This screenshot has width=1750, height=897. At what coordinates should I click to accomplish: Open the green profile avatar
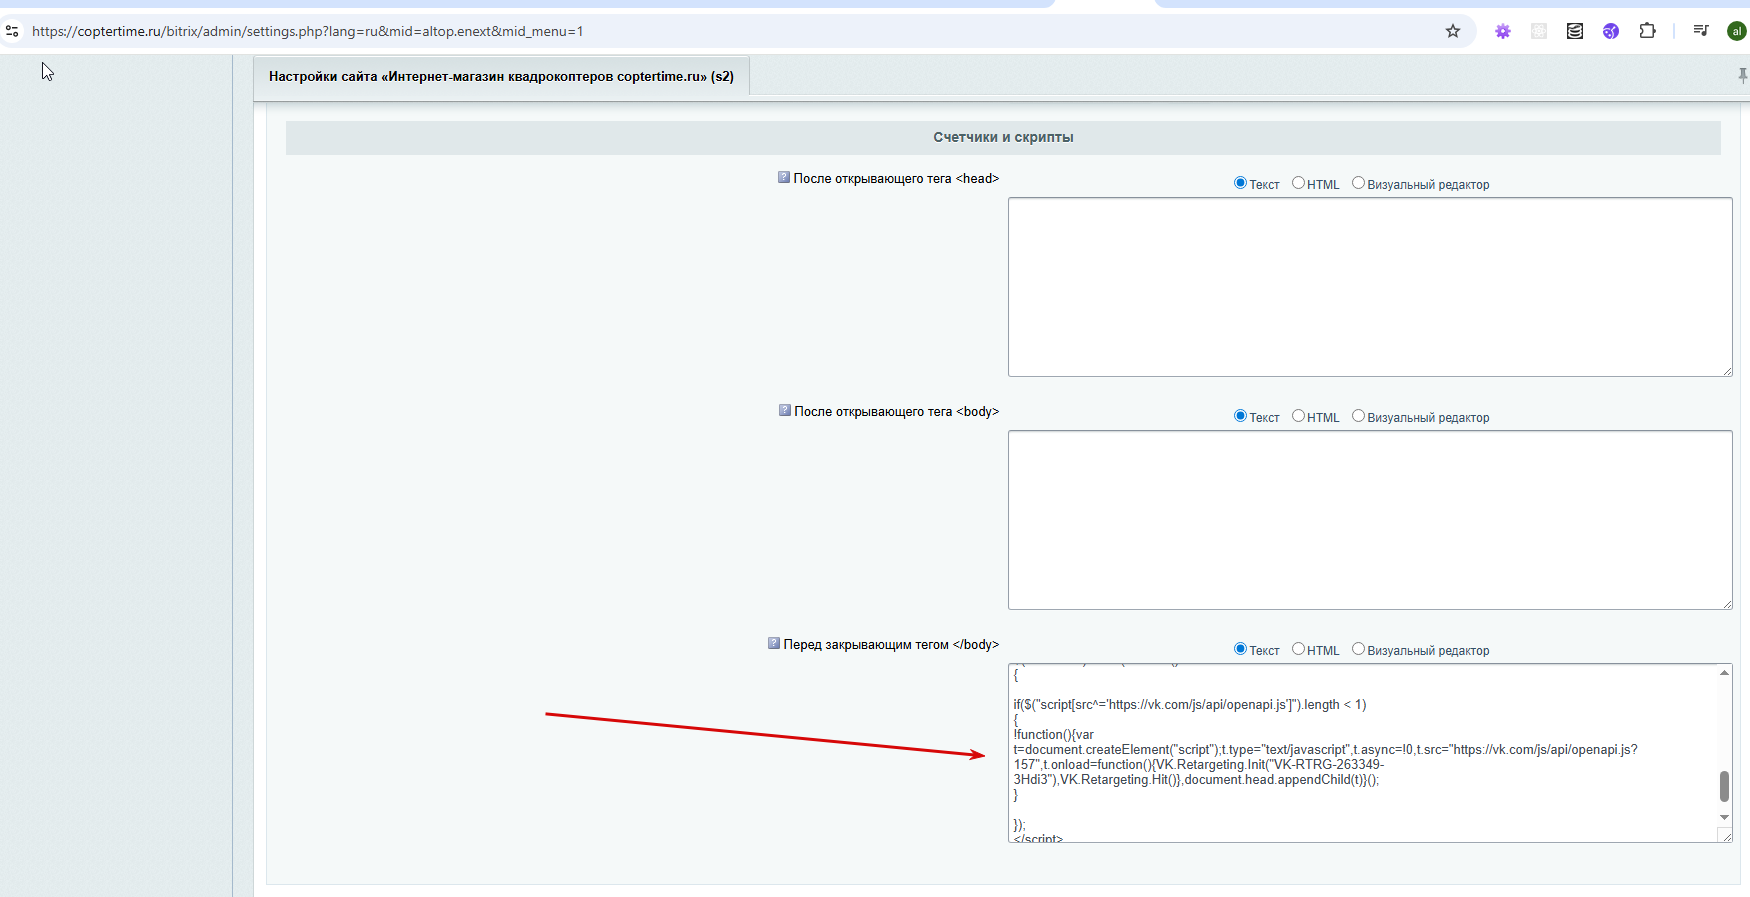pyautogui.click(x=1737, y=31)
